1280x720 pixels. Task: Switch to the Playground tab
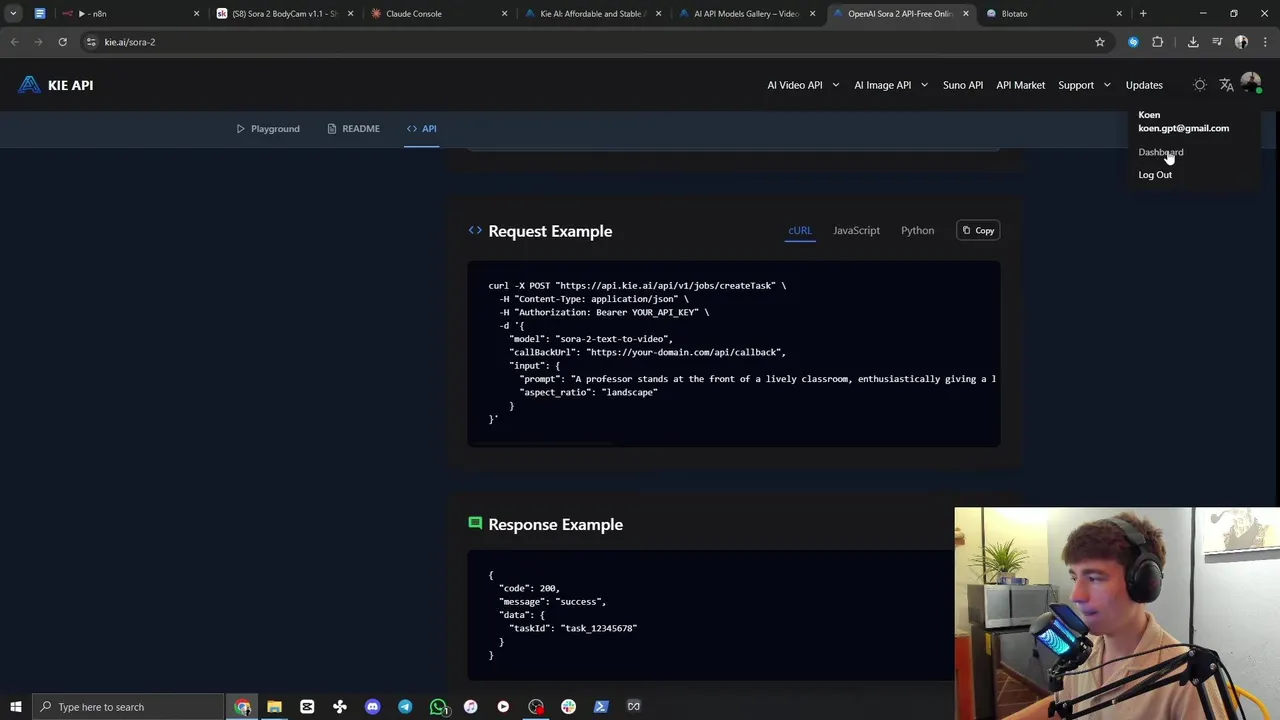(268, 129)
